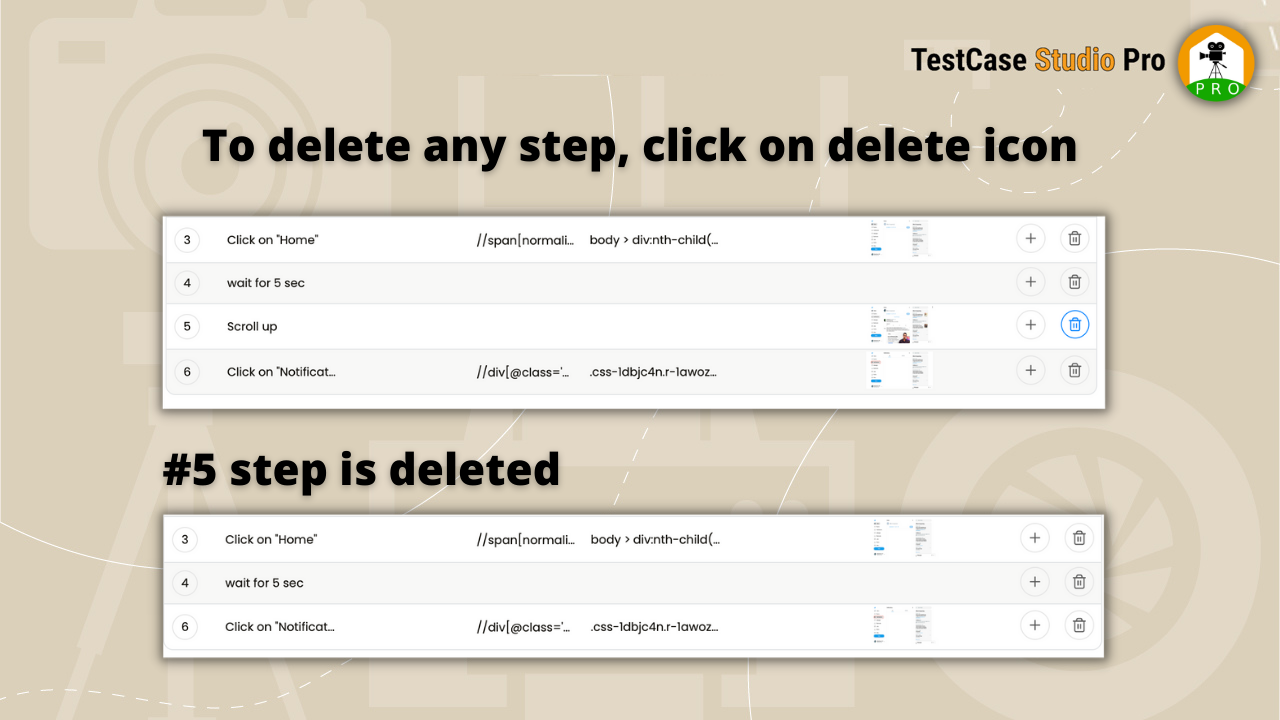Open the screenshot thumbnail of step 6
Screen dimensions: 1280x720
coord(898,370)
